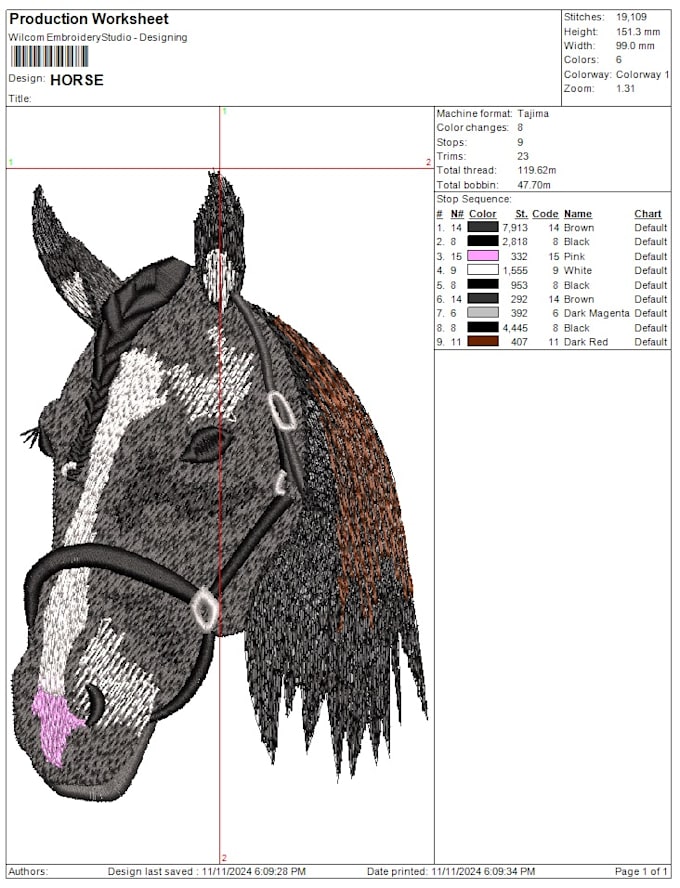Select the Dark Magenta swatch in stop 7
Screen dimensions: 680x888
tap(483, 313)
